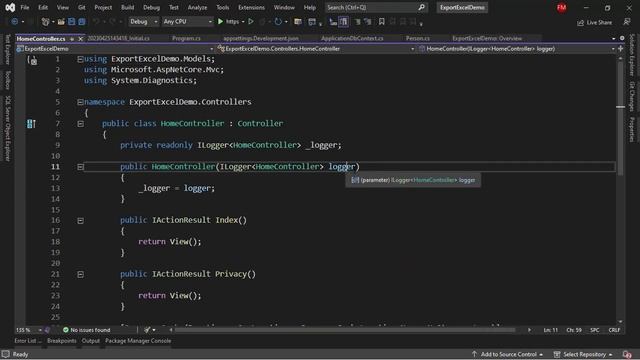Close the HomeController.cs tab
640x360 pixels.
(x=80, y=39)
